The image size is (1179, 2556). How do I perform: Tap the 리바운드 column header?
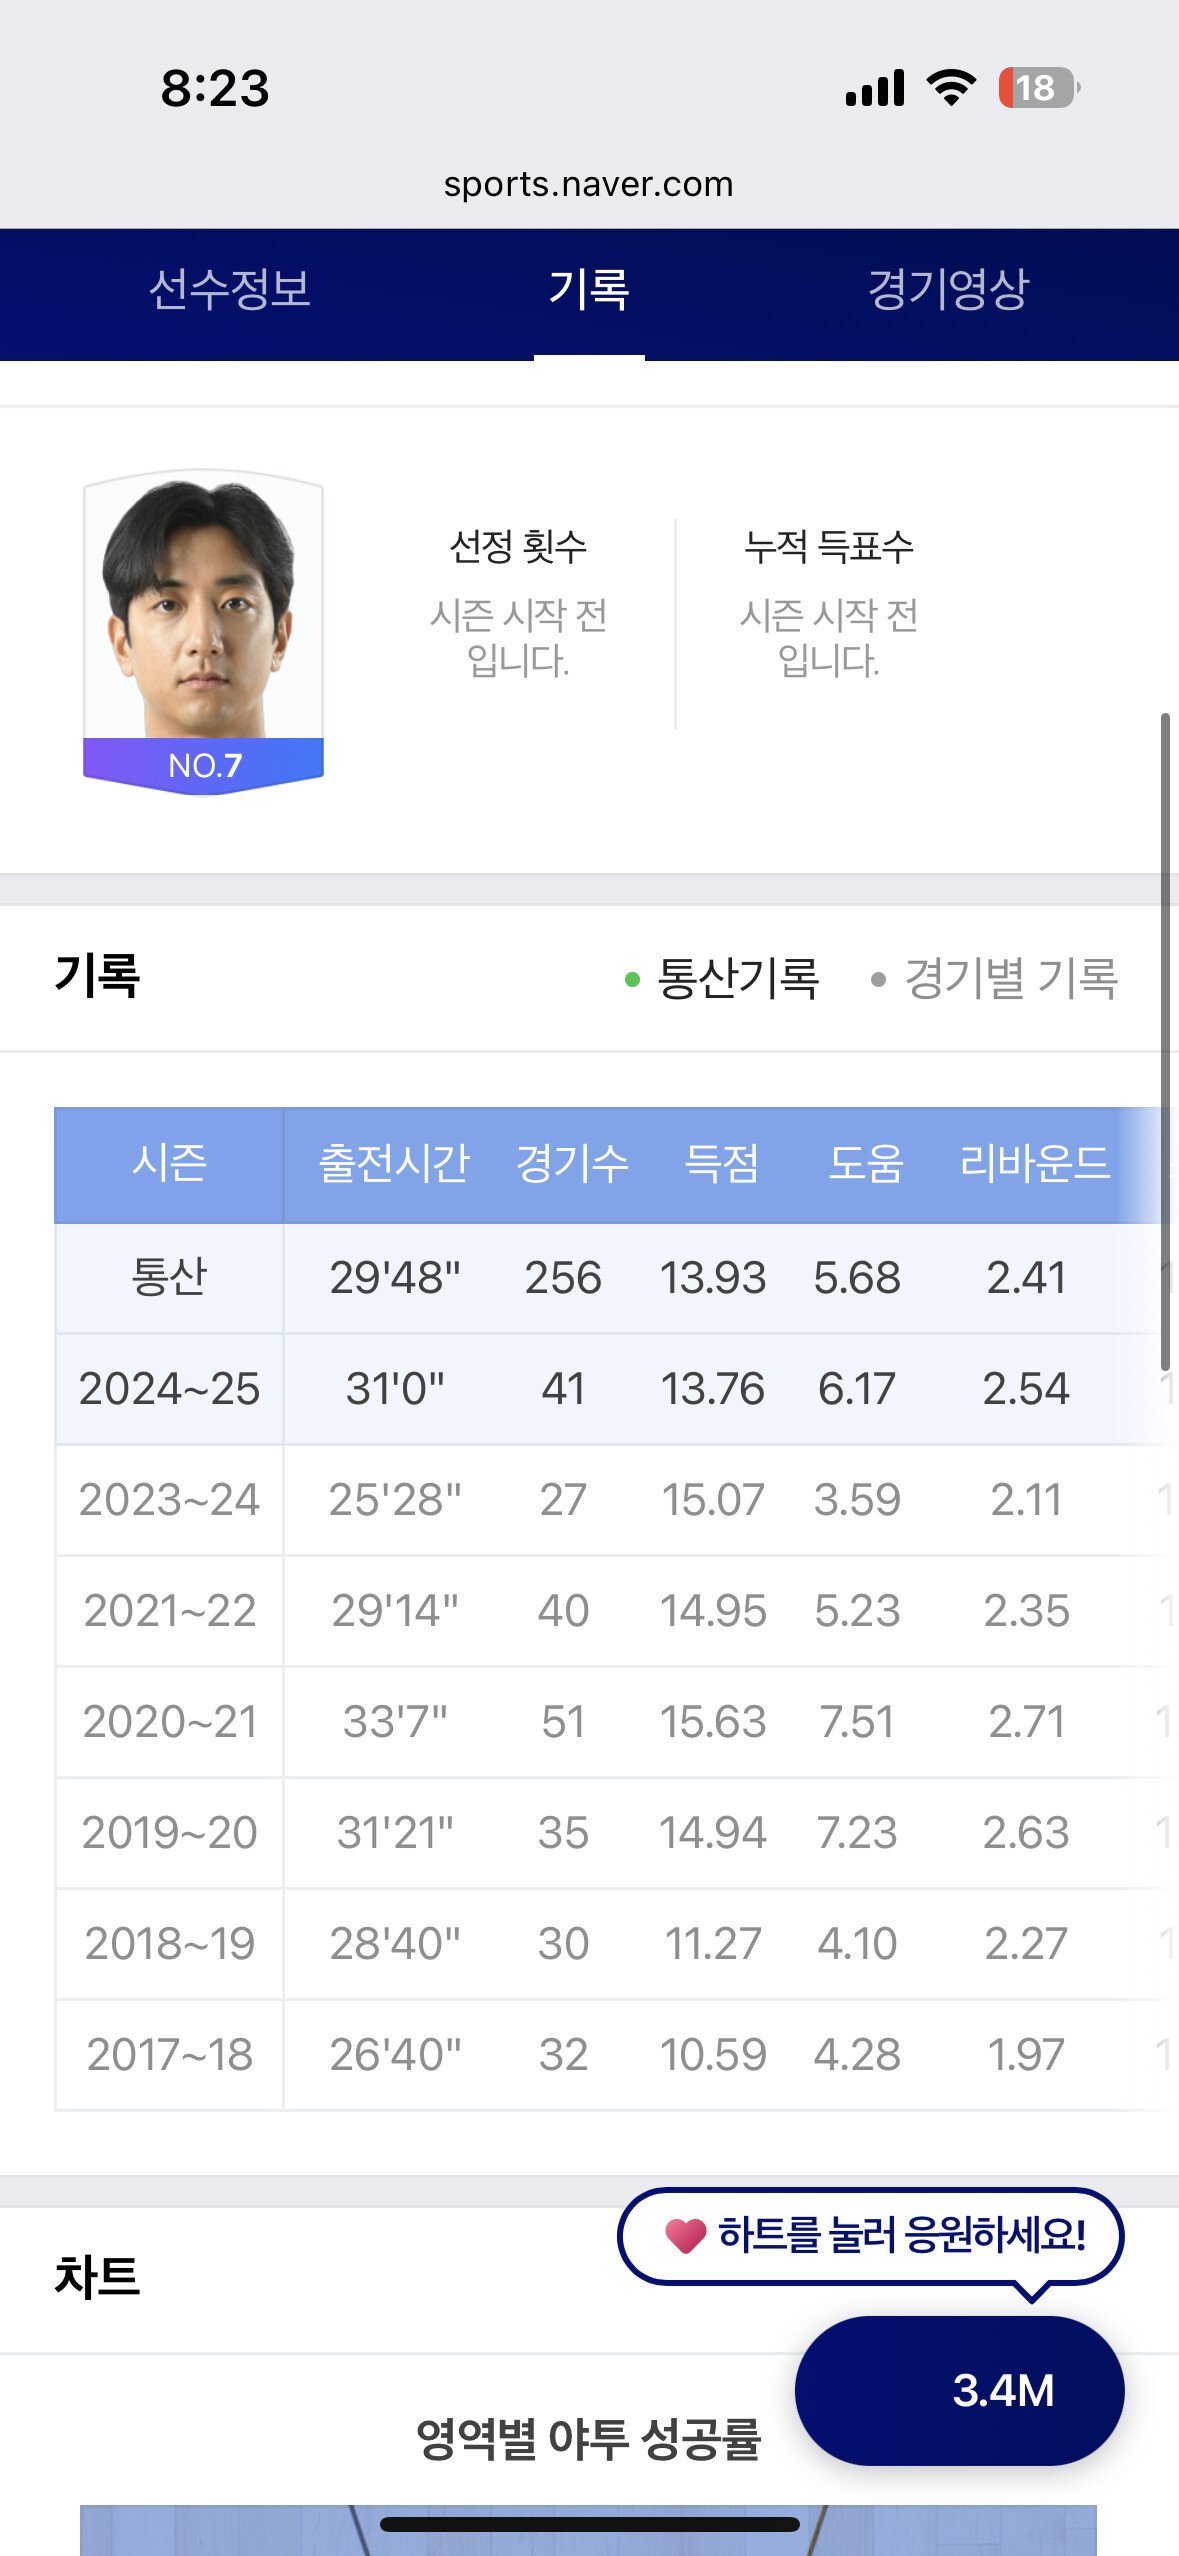coord(1034,1164)
